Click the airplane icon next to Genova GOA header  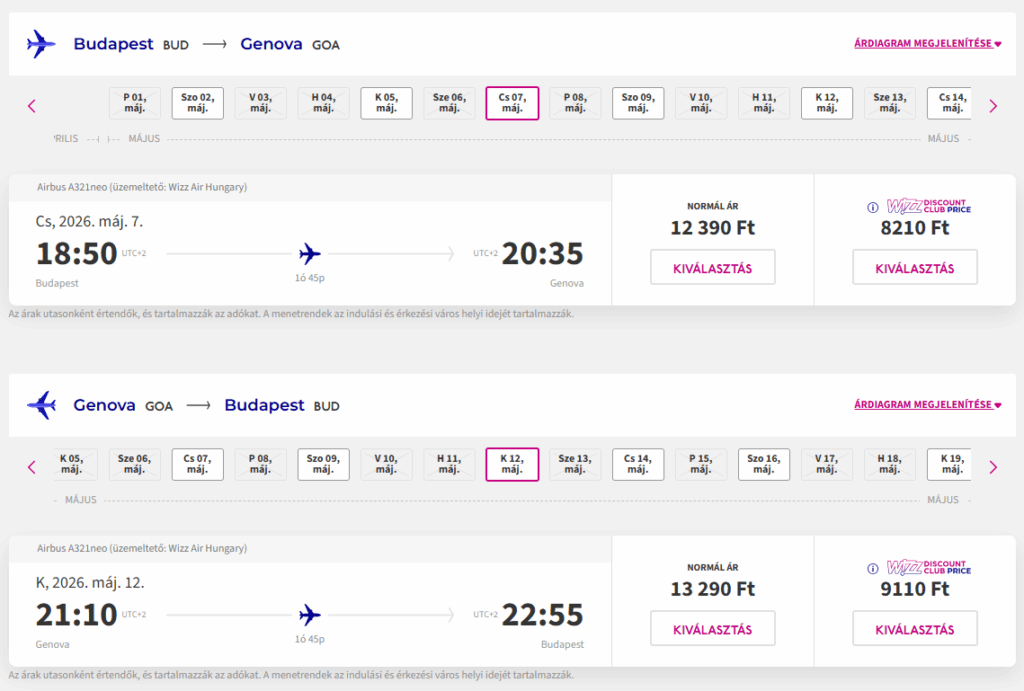tap(41, 405)
